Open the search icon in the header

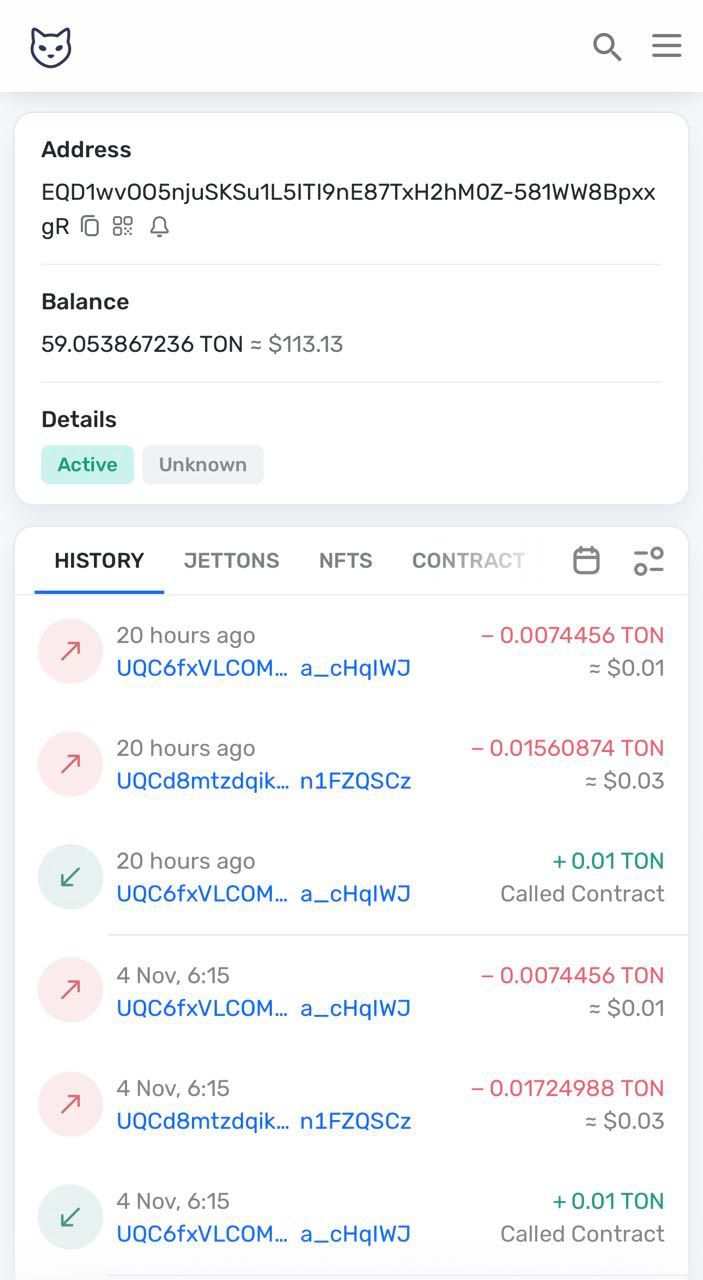click(606, 46)
